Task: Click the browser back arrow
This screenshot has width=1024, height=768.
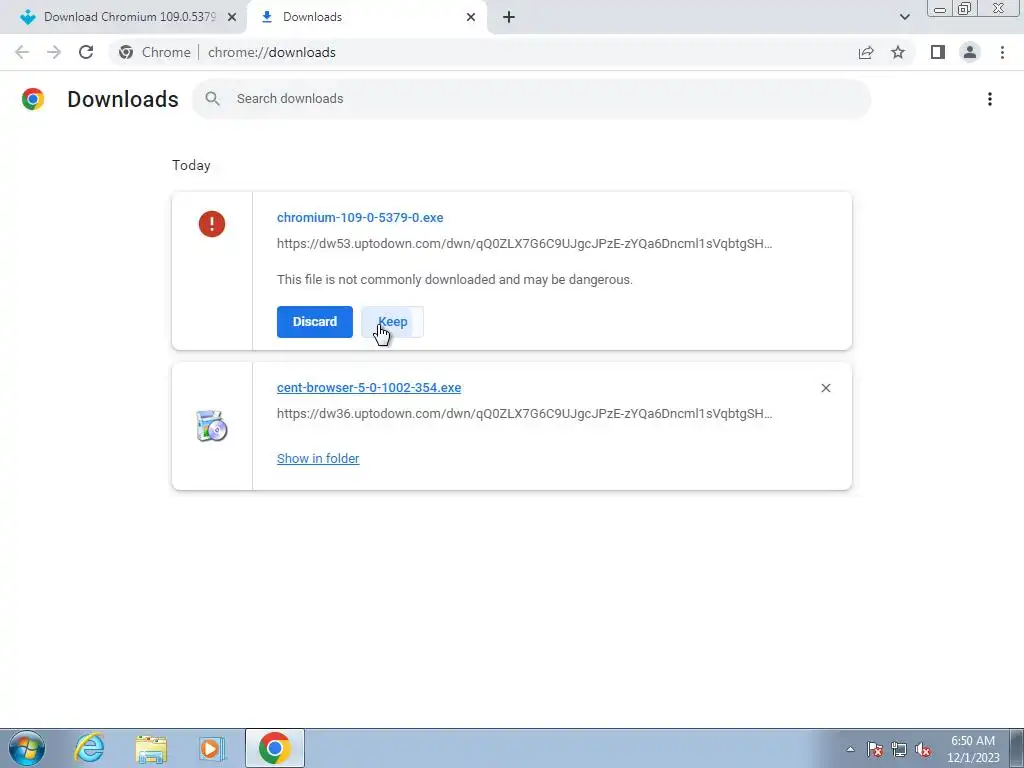Action: (x=22, y=52)
